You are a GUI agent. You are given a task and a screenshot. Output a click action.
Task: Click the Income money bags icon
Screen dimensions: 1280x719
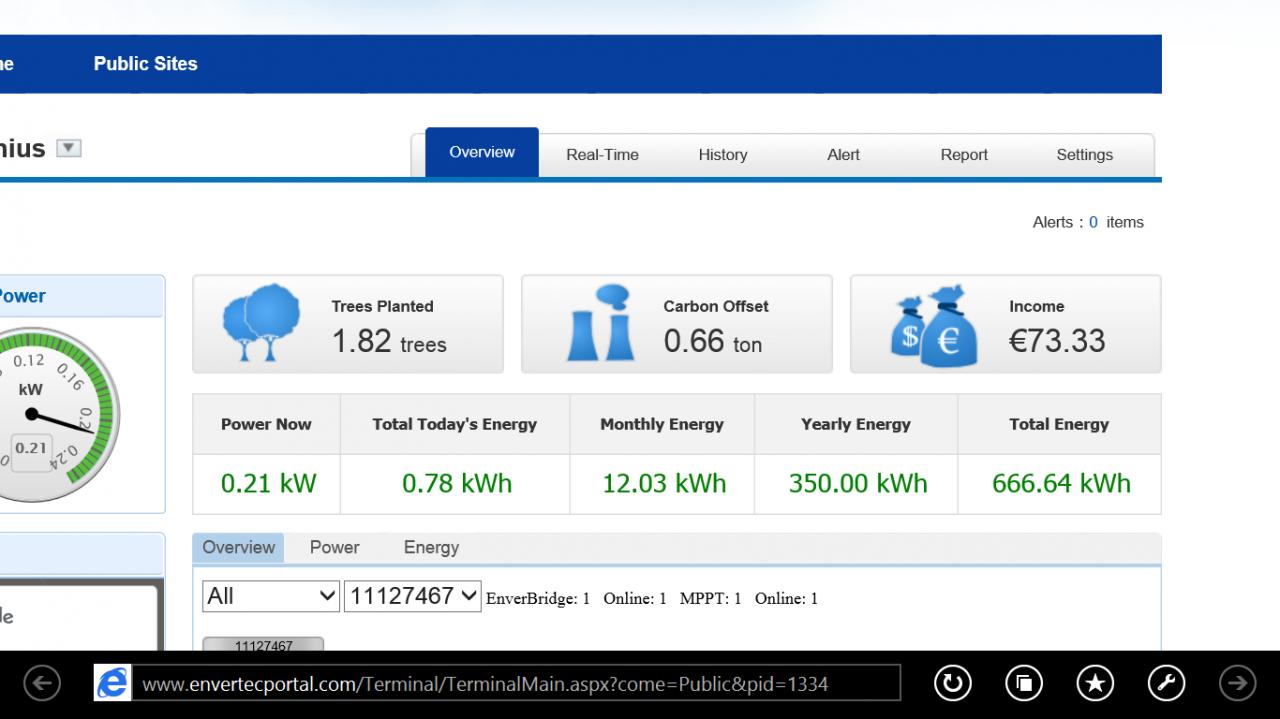934,325
